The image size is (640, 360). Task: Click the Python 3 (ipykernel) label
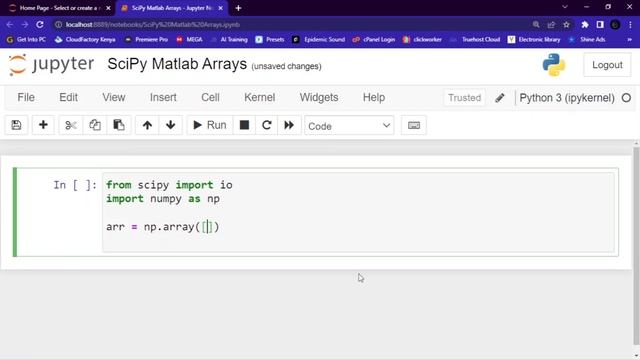pyautogui.click(x=567, y=98)
